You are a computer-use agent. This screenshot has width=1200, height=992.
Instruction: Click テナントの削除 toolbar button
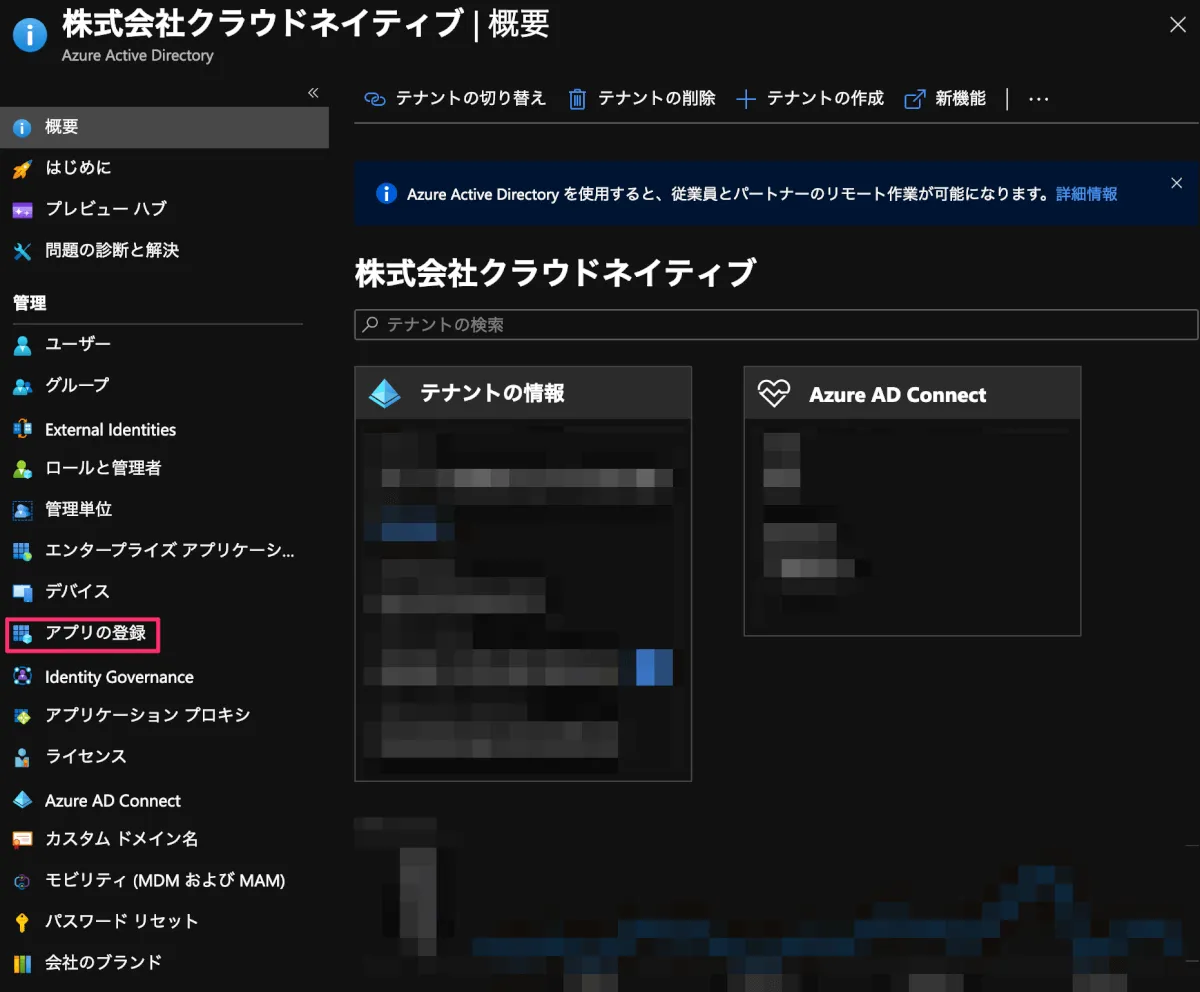point(641,98)
